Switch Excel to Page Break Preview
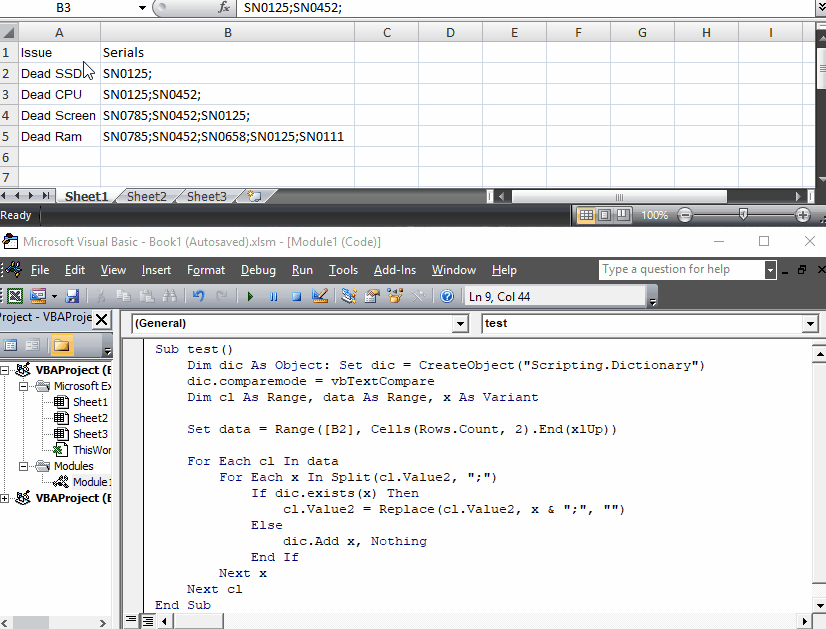 tap(623, 215)
